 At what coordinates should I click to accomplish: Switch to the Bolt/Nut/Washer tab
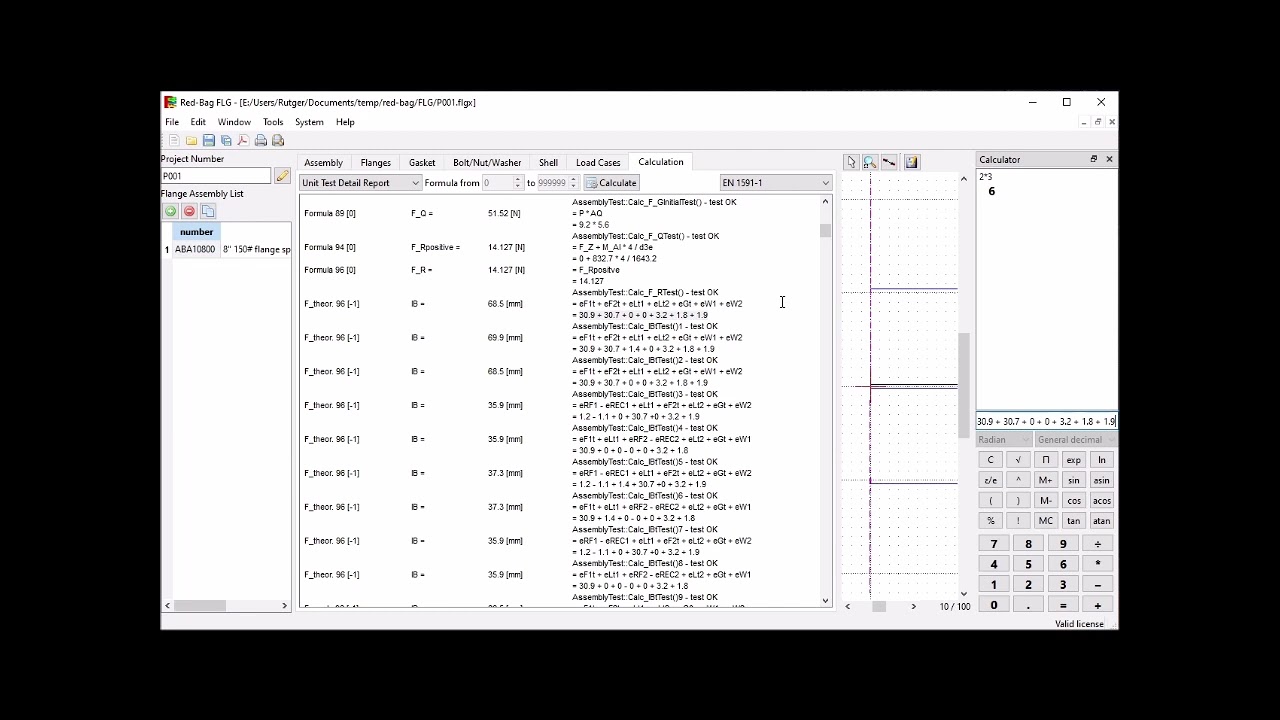487,162
